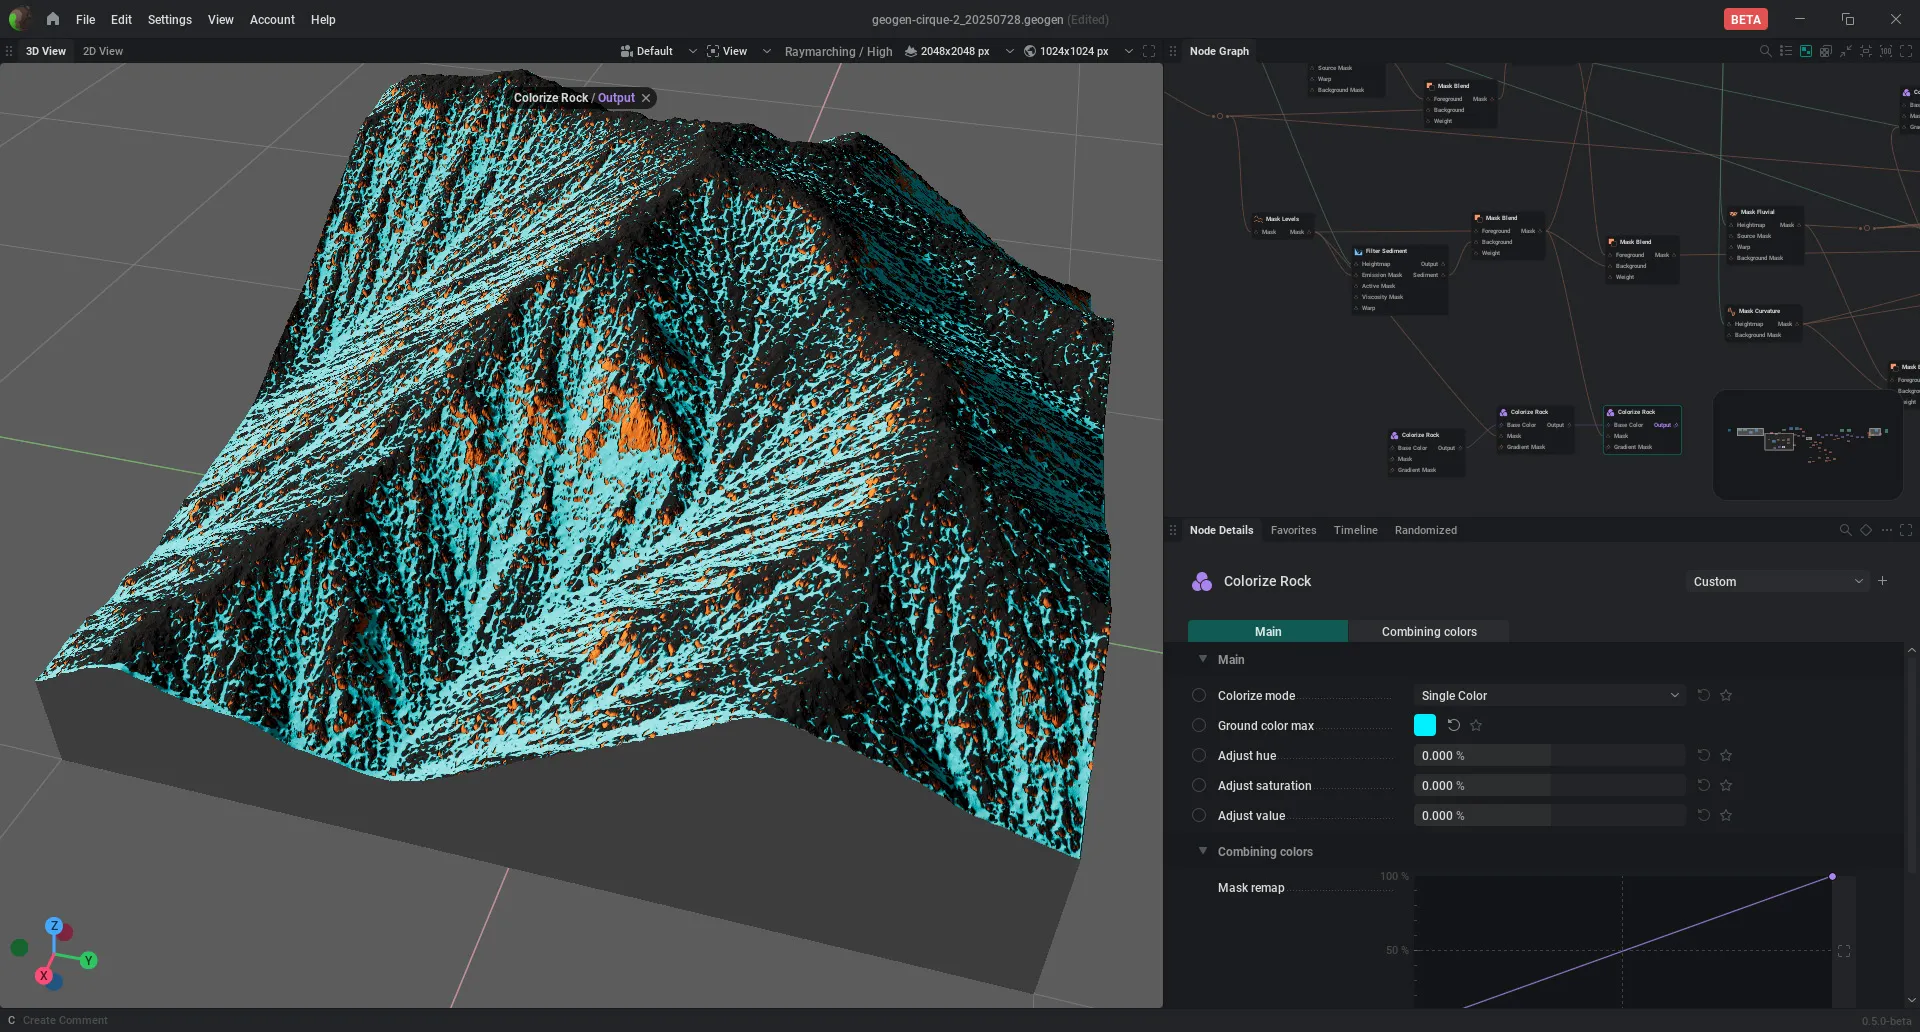
Task: Reset node graph zoom to 100
Action: tap(1886, 51)
